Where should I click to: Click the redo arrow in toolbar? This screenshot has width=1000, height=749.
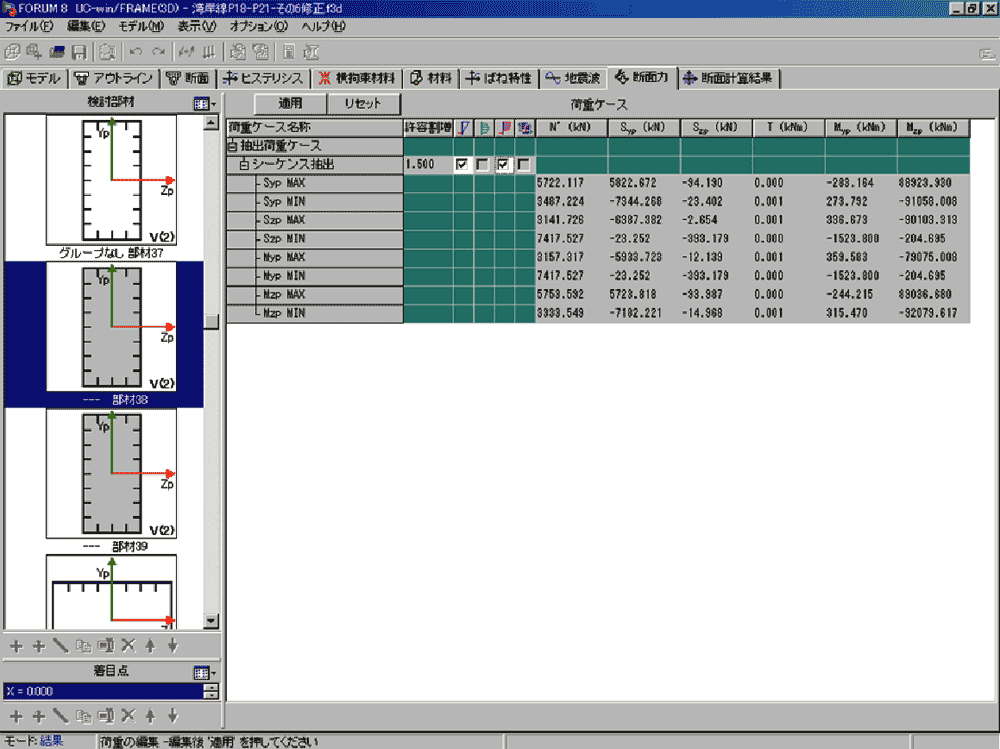[x=158, y=52]
